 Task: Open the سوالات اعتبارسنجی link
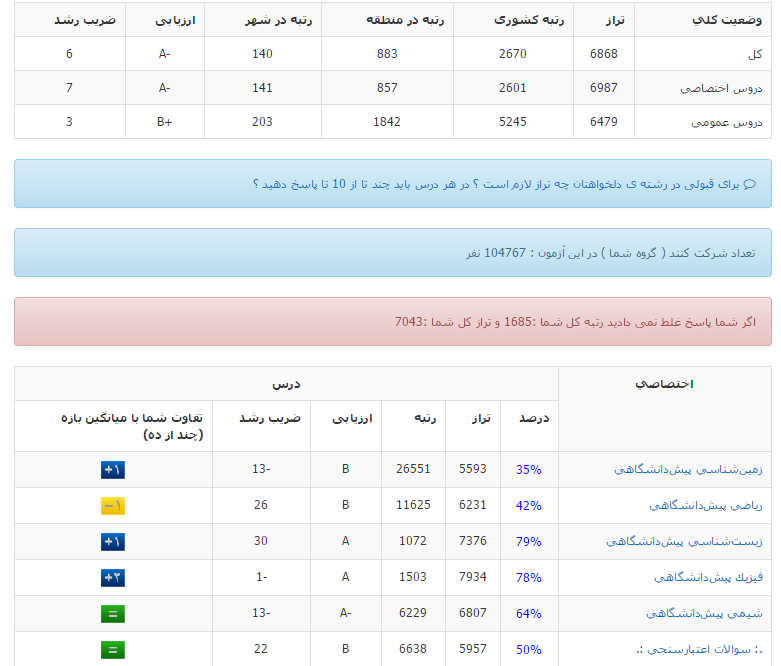coord(699,650)
